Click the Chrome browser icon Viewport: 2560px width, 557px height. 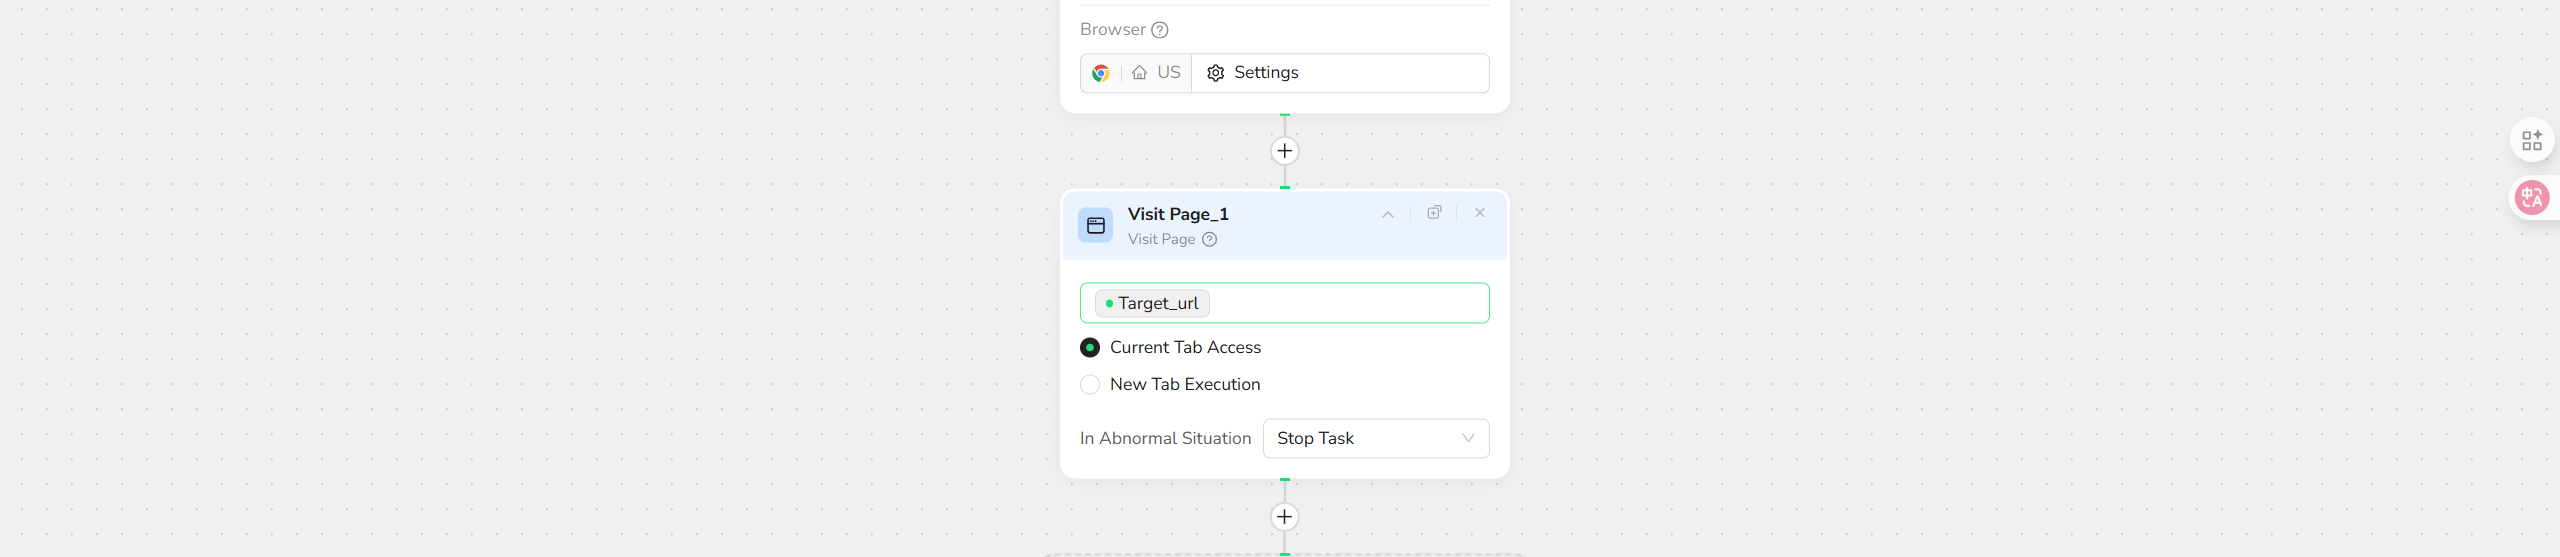coord(1101,73)
